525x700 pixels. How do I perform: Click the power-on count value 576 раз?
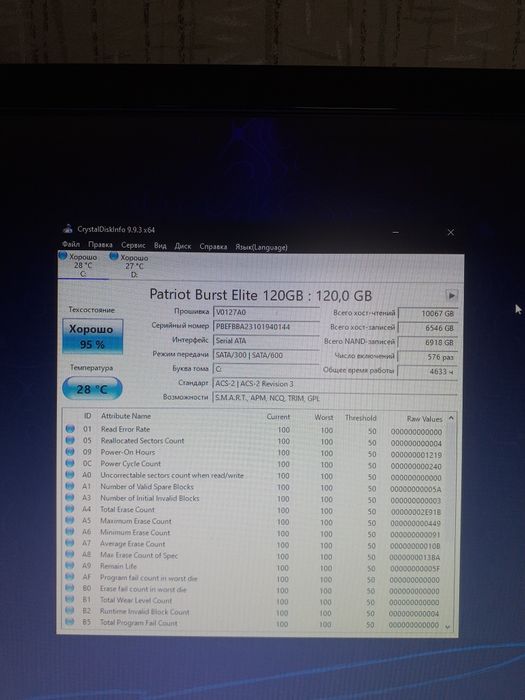[x=427, y=357]
